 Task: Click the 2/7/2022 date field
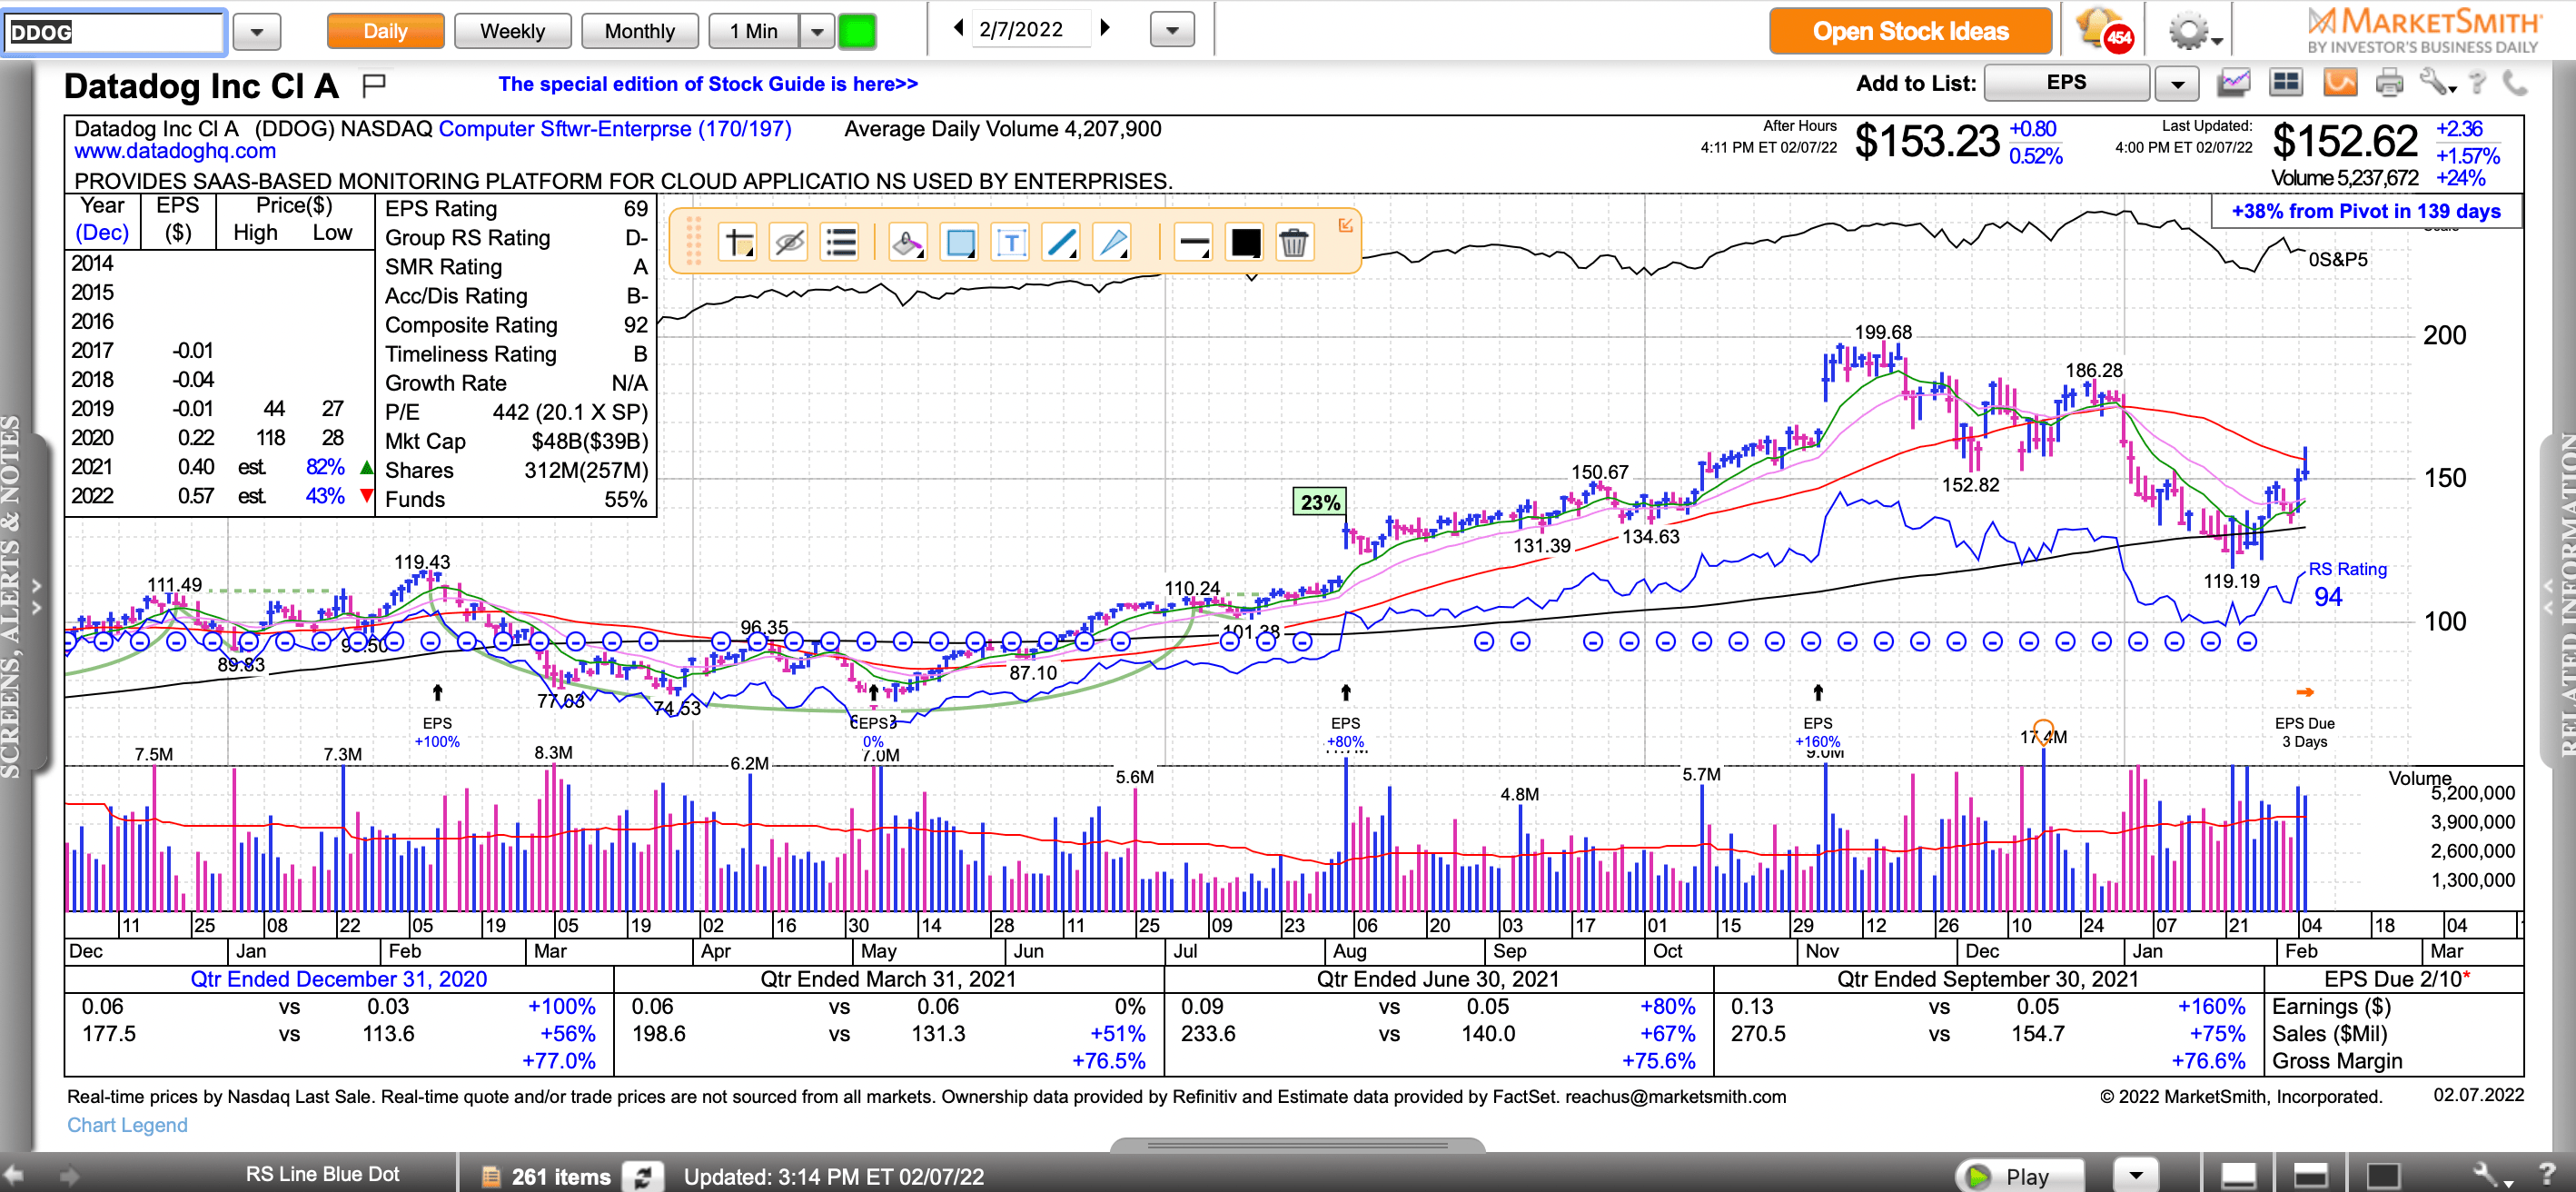(x=1030, y=29)
